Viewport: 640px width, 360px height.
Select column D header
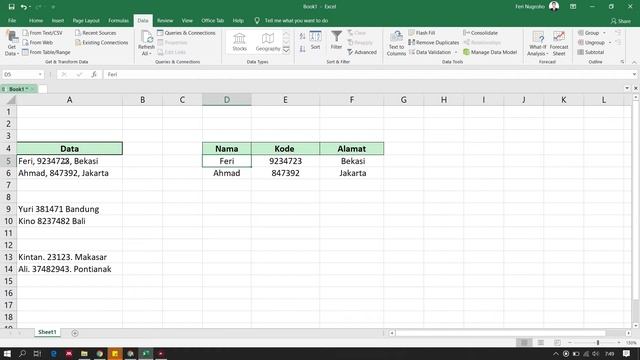point(227,100)
